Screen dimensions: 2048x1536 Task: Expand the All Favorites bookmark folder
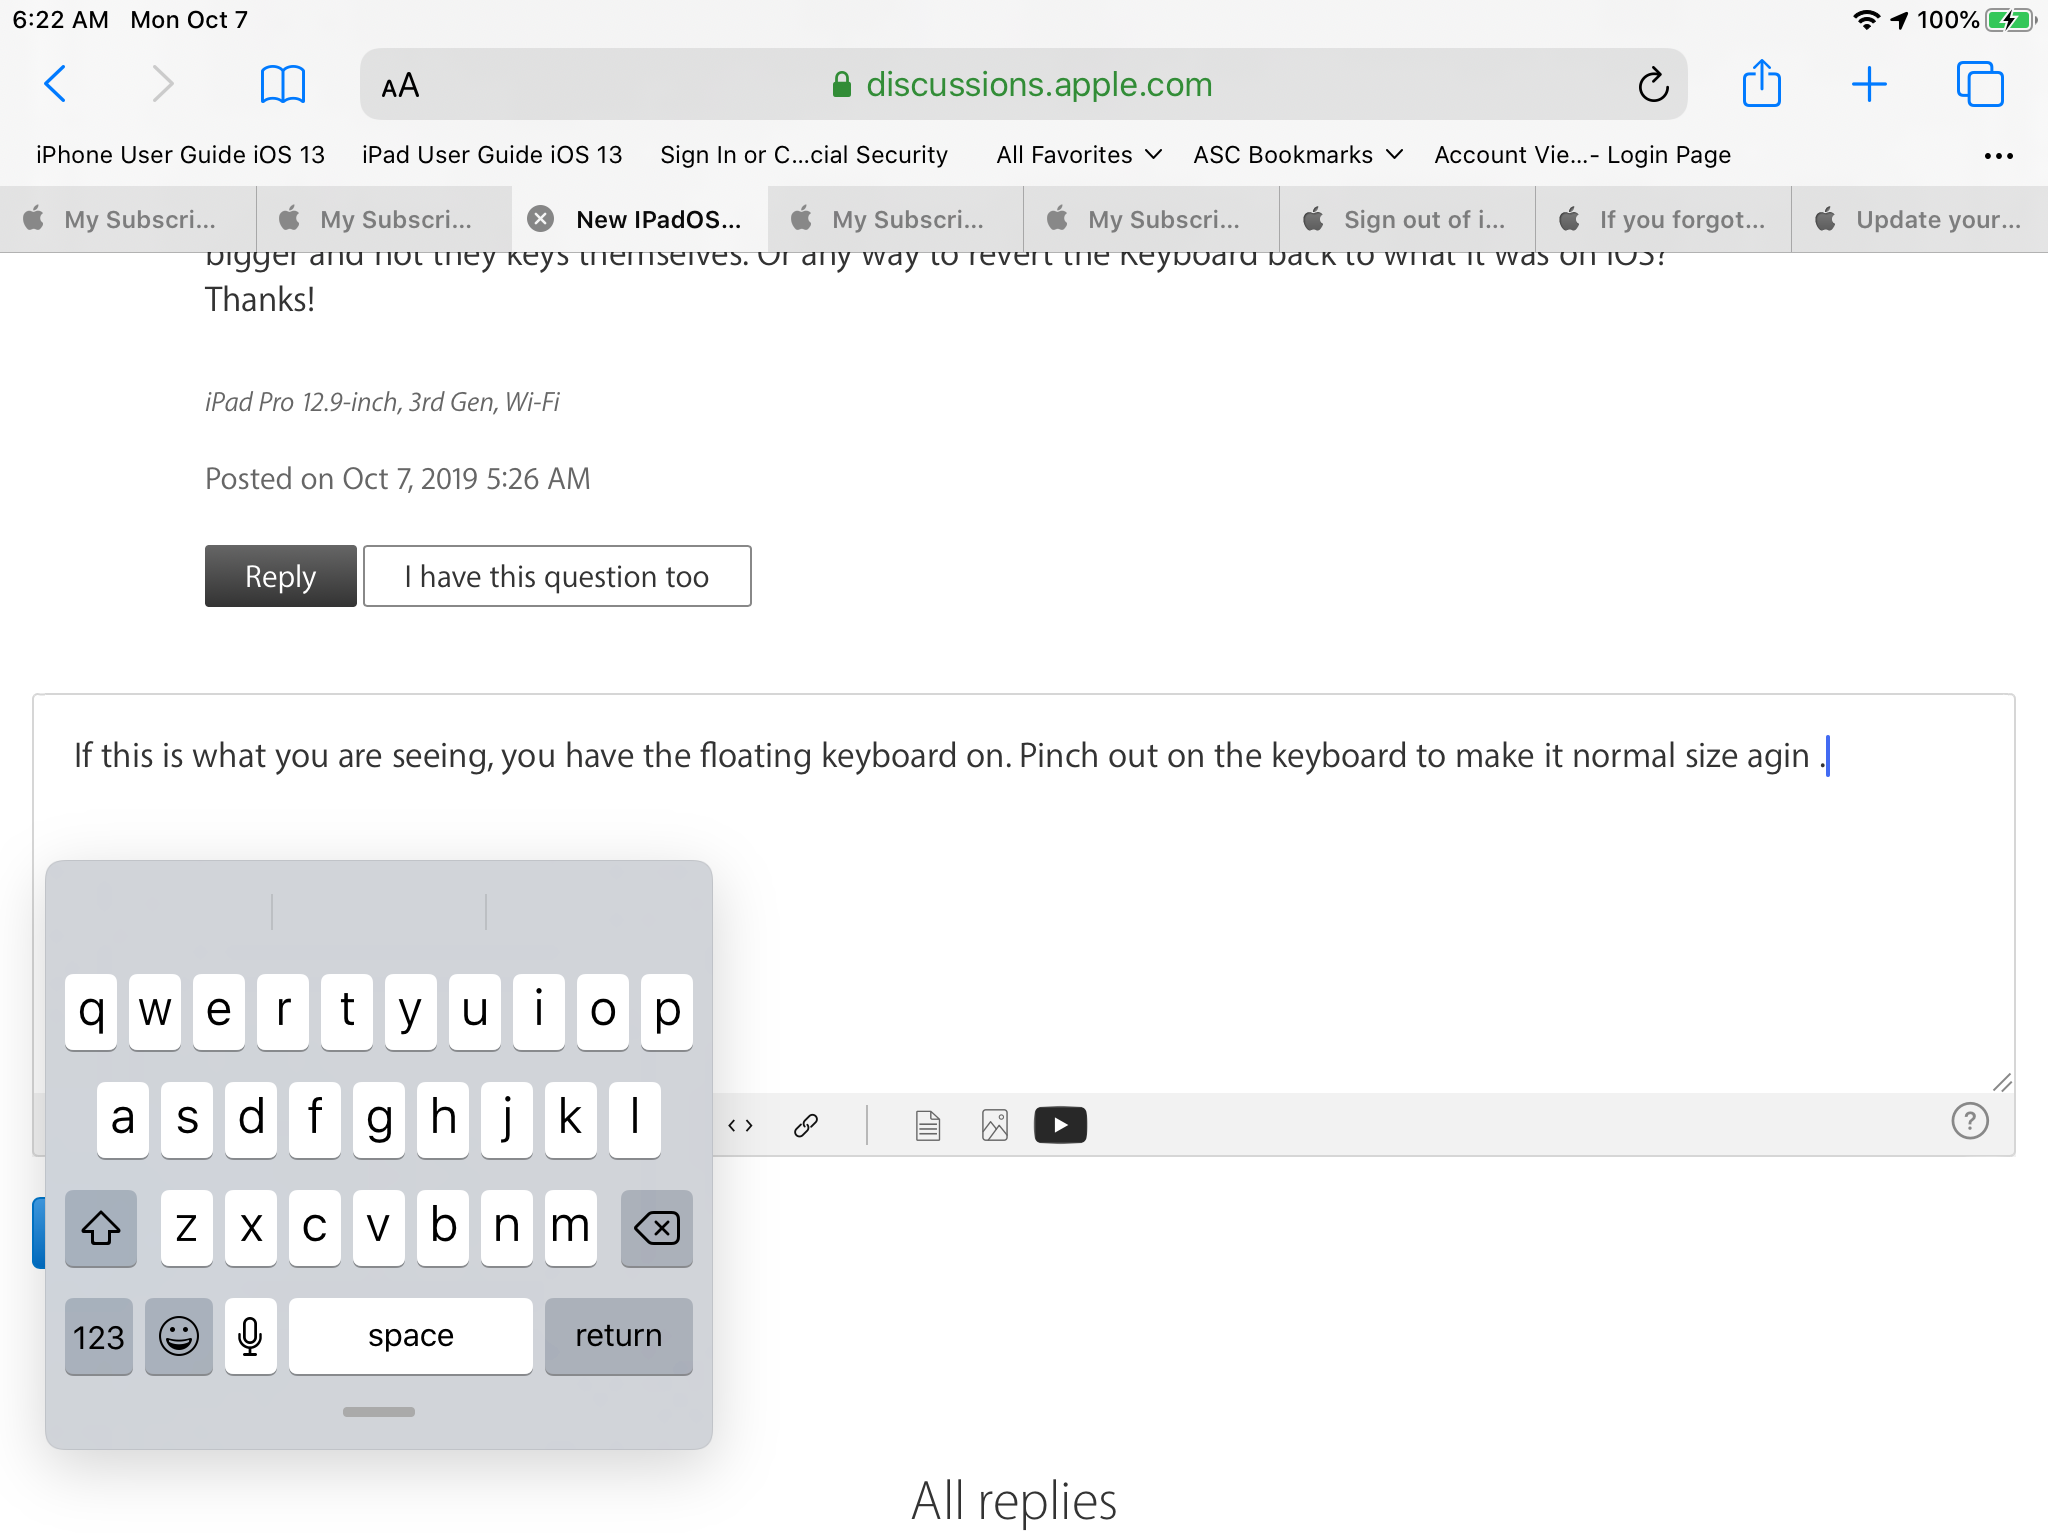[x=1078, y=155]
